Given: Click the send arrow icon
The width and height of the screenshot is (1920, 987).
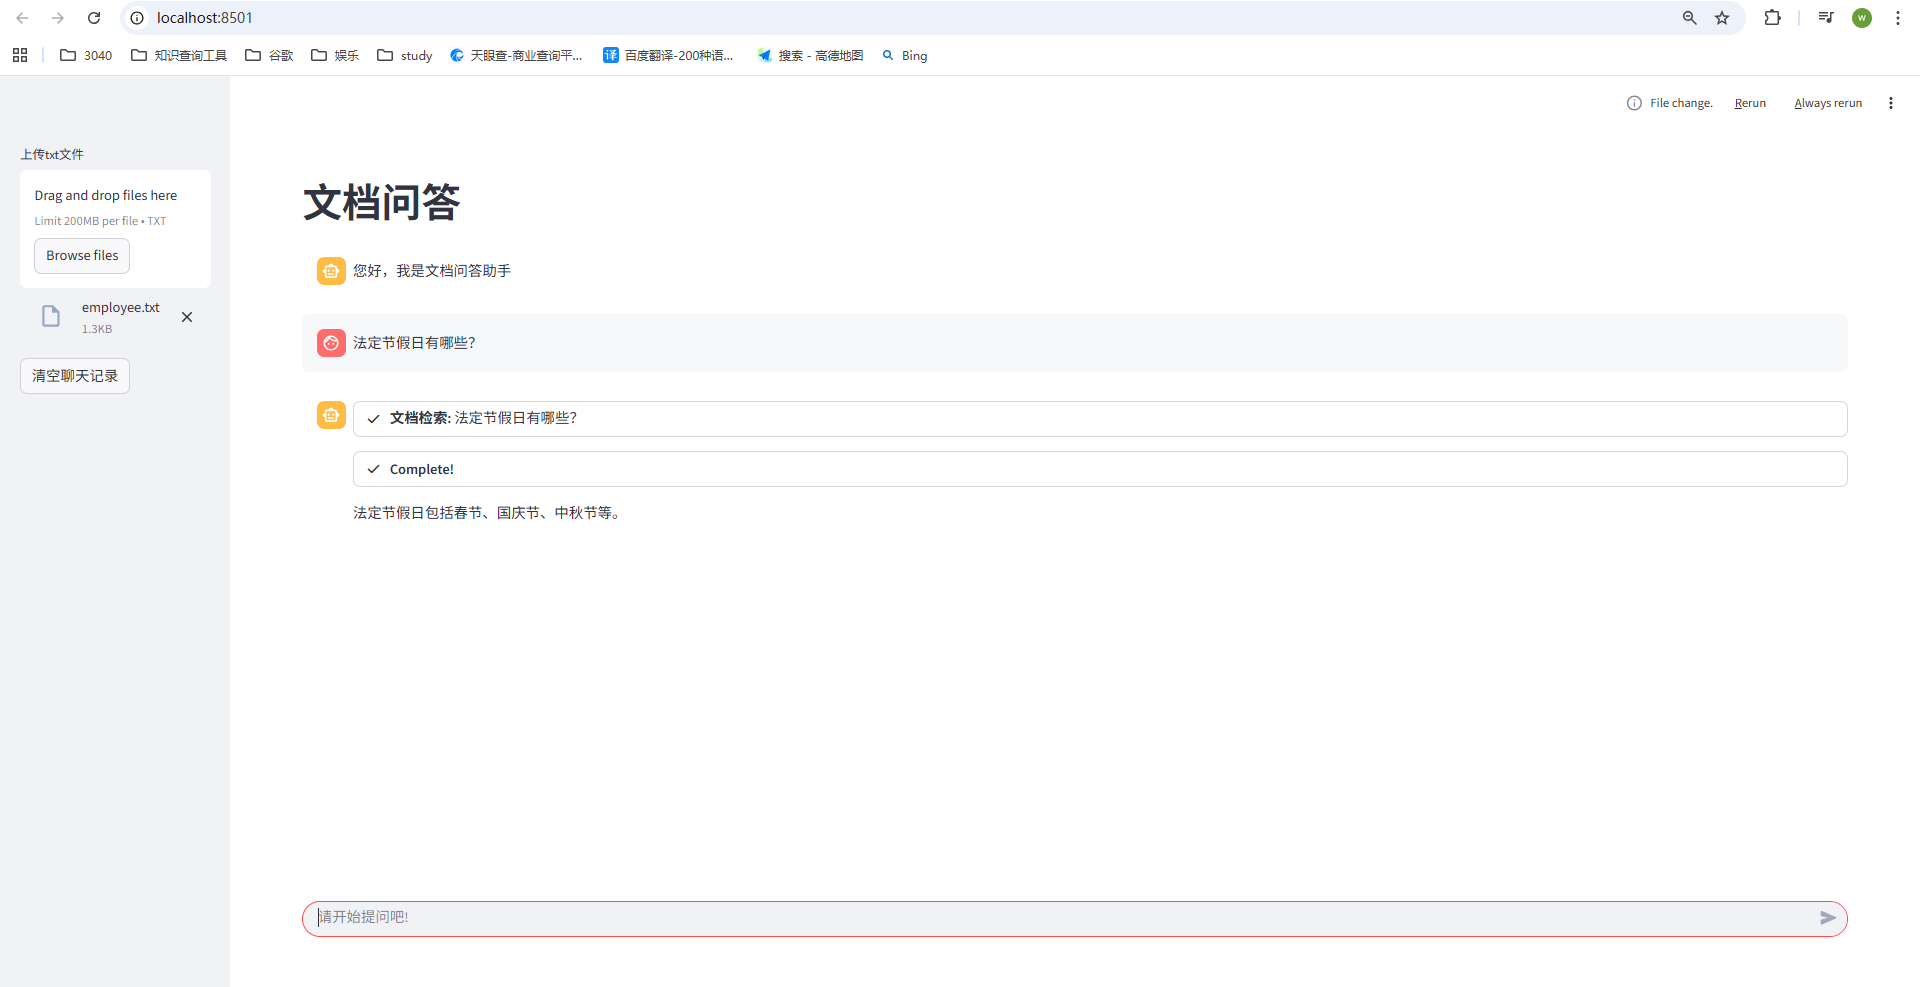Looking at the screenshot, I should tap(1828, 918).
